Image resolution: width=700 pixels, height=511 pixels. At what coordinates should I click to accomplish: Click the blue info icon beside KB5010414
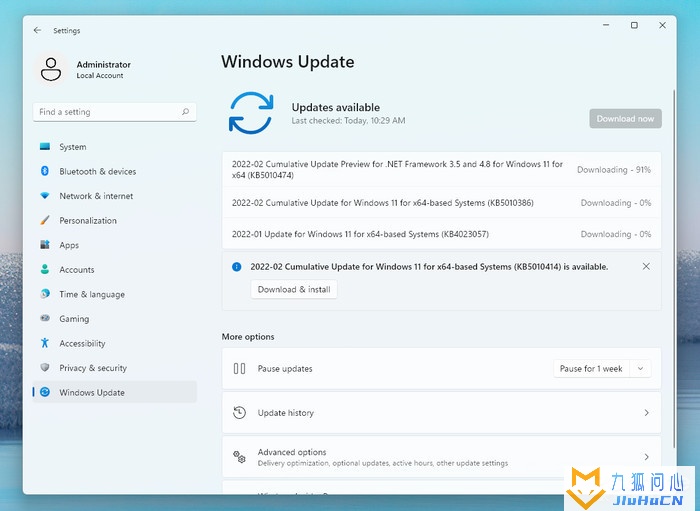click(x=237, y=267)
